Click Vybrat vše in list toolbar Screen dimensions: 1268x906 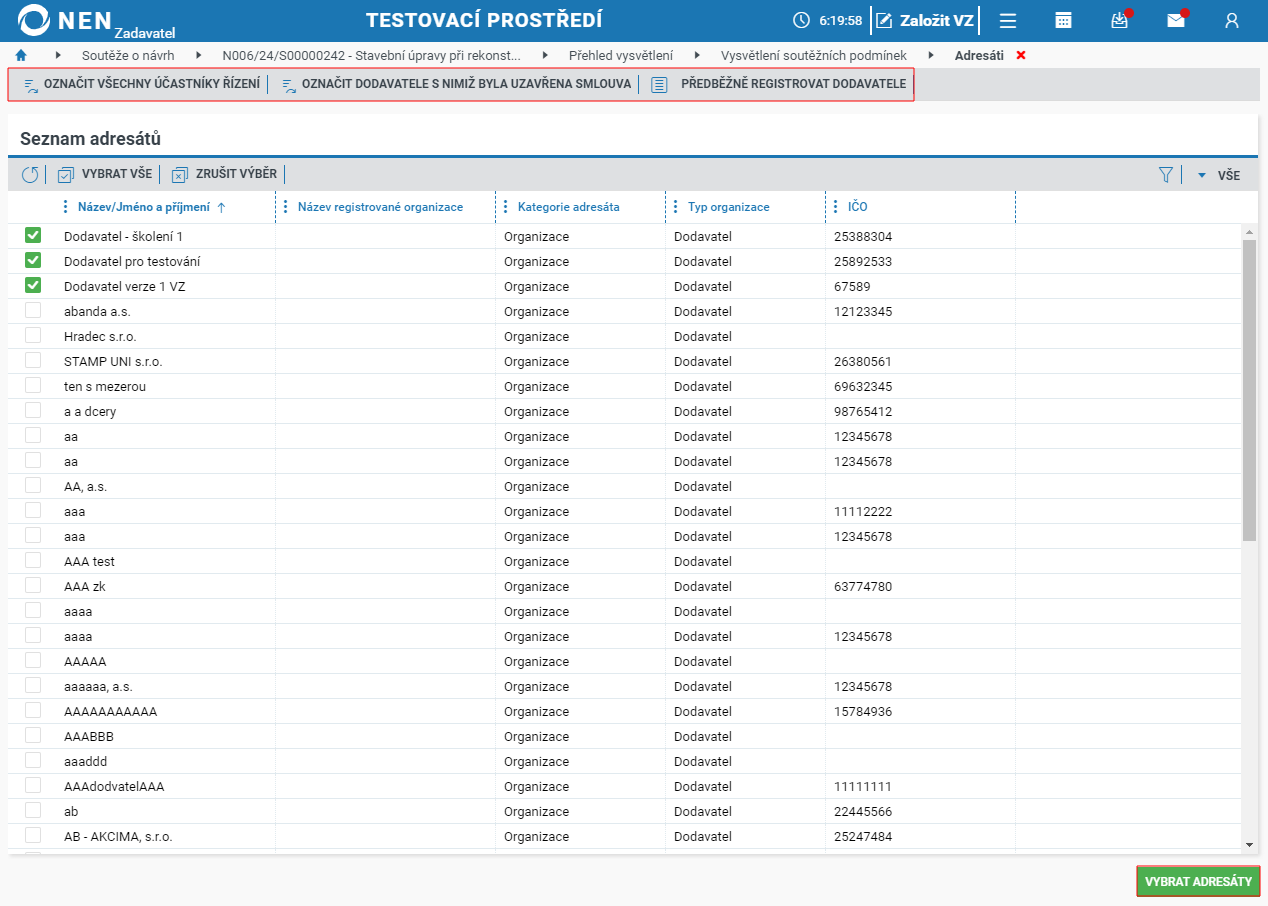(105, 174)
